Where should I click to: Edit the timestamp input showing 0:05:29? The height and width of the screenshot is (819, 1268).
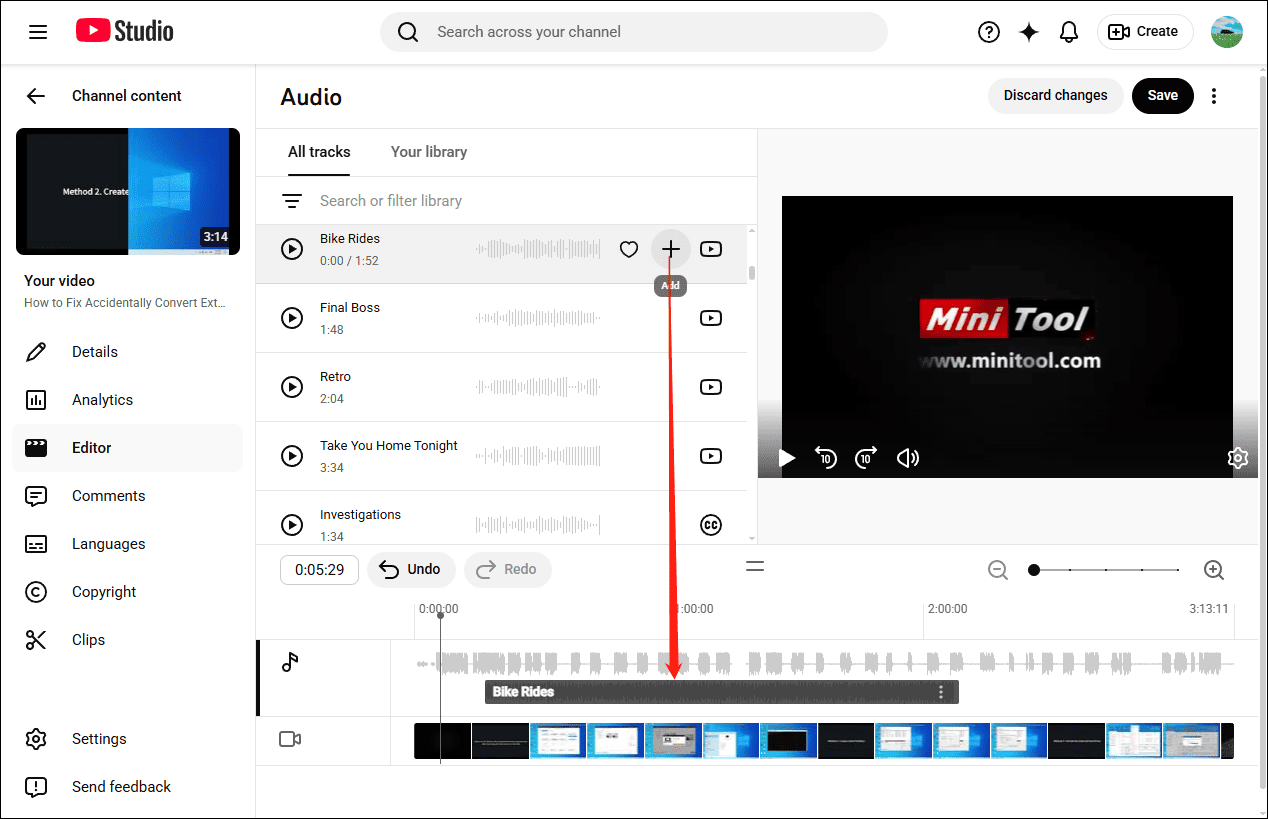pyautogui.click(x=319, y=569)
